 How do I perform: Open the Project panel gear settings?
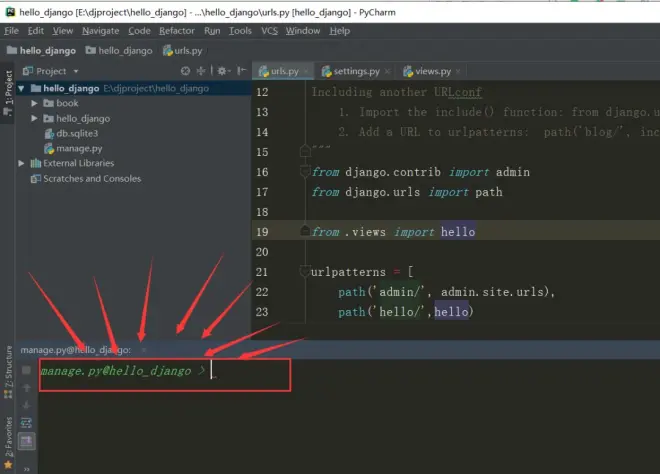tap(222, 71)
